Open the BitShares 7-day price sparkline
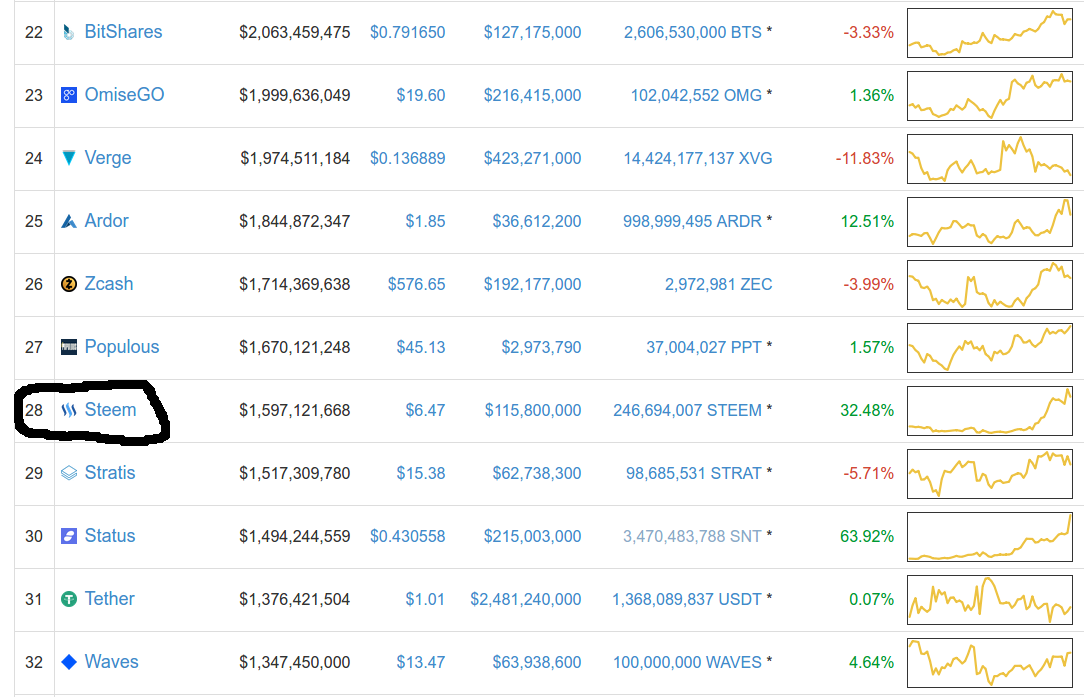This screenshot has height=697, width=1088. point(989,33)
